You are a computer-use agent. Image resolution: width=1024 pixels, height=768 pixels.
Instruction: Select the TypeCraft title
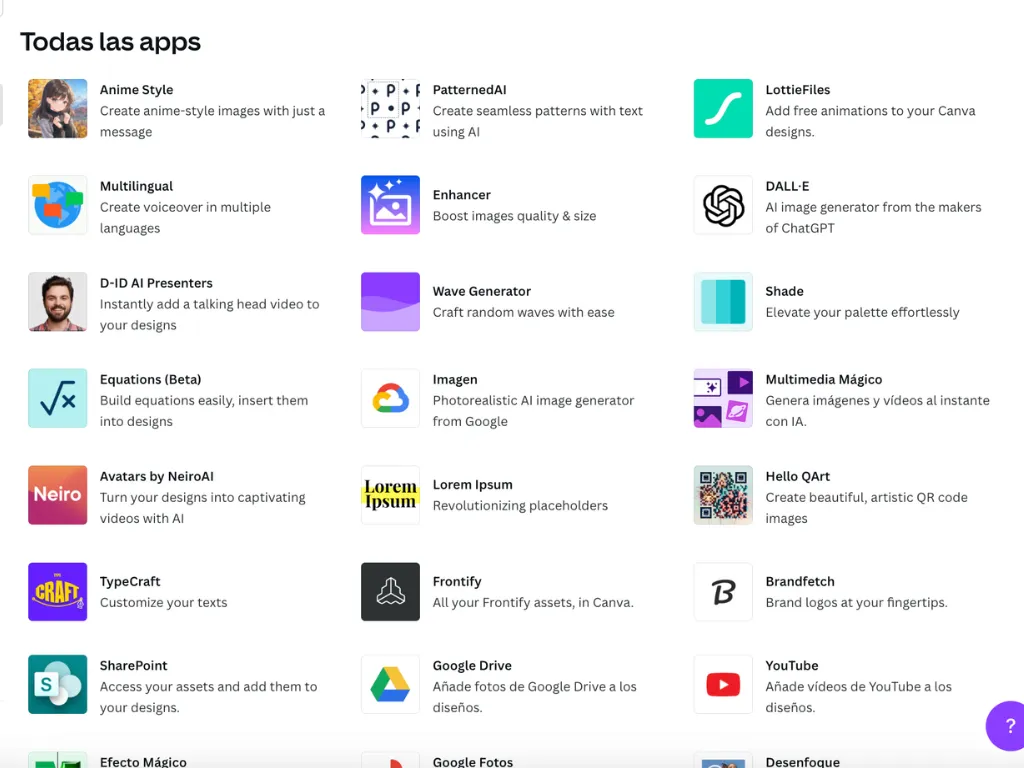pos(130,581)
